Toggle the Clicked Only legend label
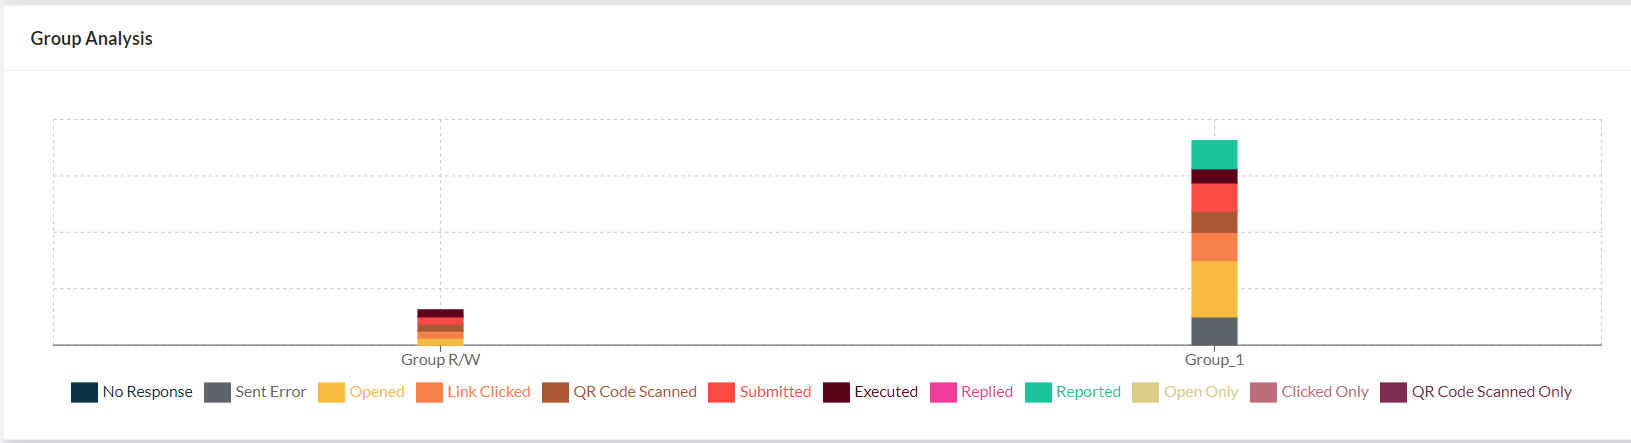This screenshot has height=443, width=1631. [x=1324, y=392]
